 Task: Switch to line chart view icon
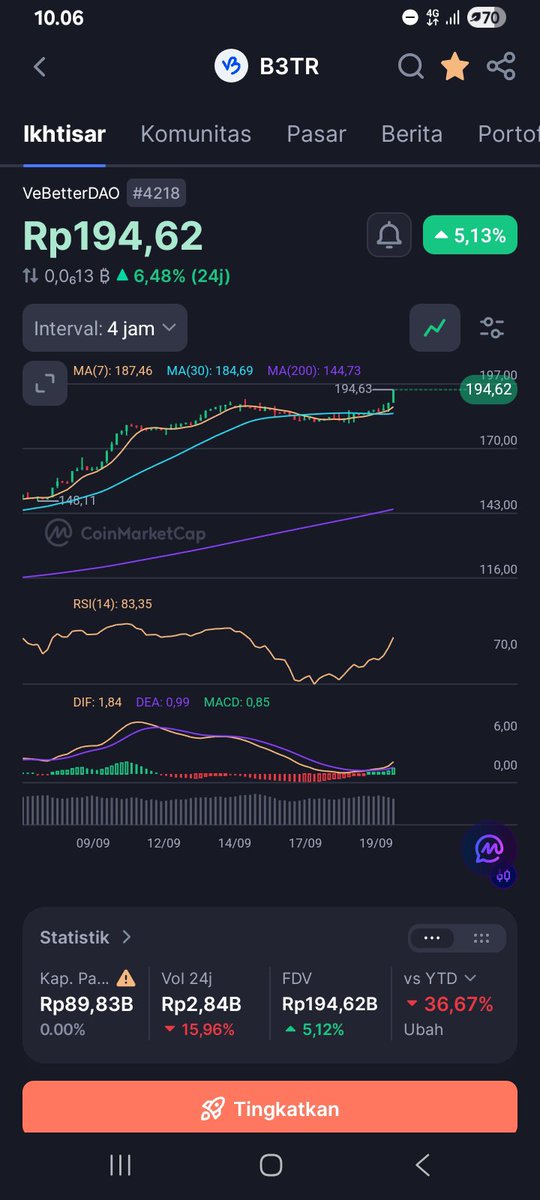[435, 327]
